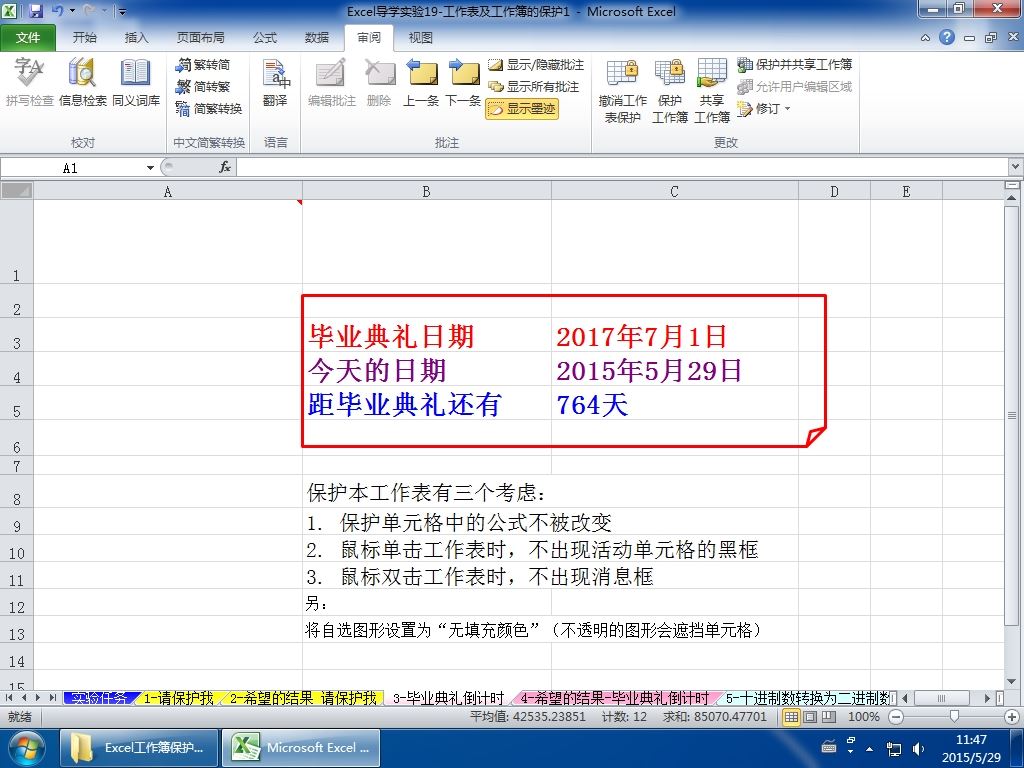The width and height of the screenshot is (1024, 768).
Task: Toggle 显示/隐藏批注
Action: [536, 65]
